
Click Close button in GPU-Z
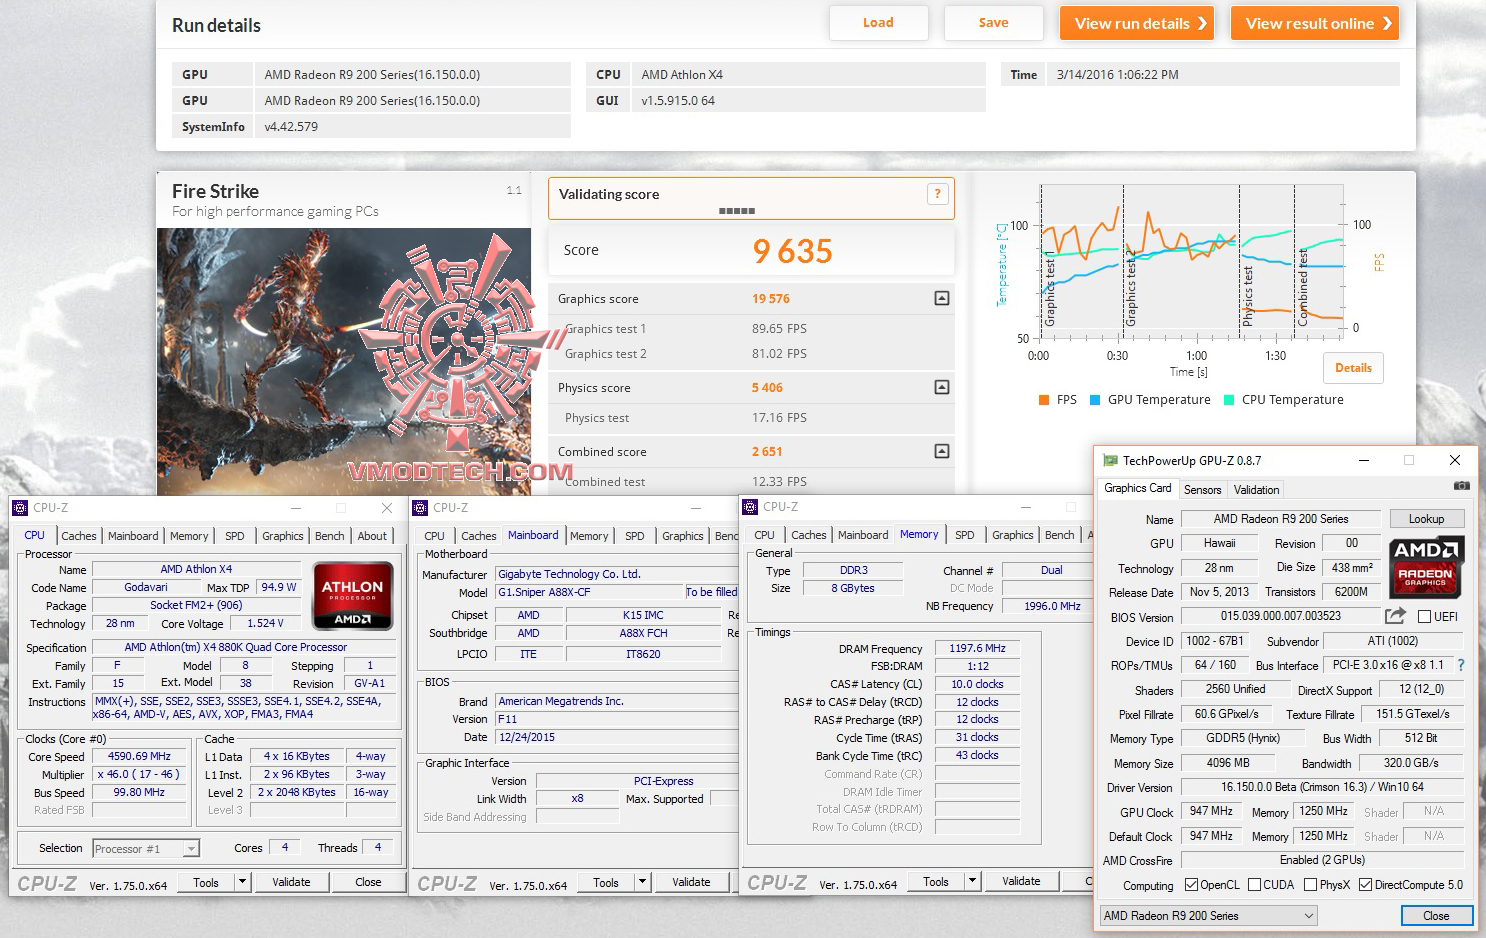tap(1436, 916)
